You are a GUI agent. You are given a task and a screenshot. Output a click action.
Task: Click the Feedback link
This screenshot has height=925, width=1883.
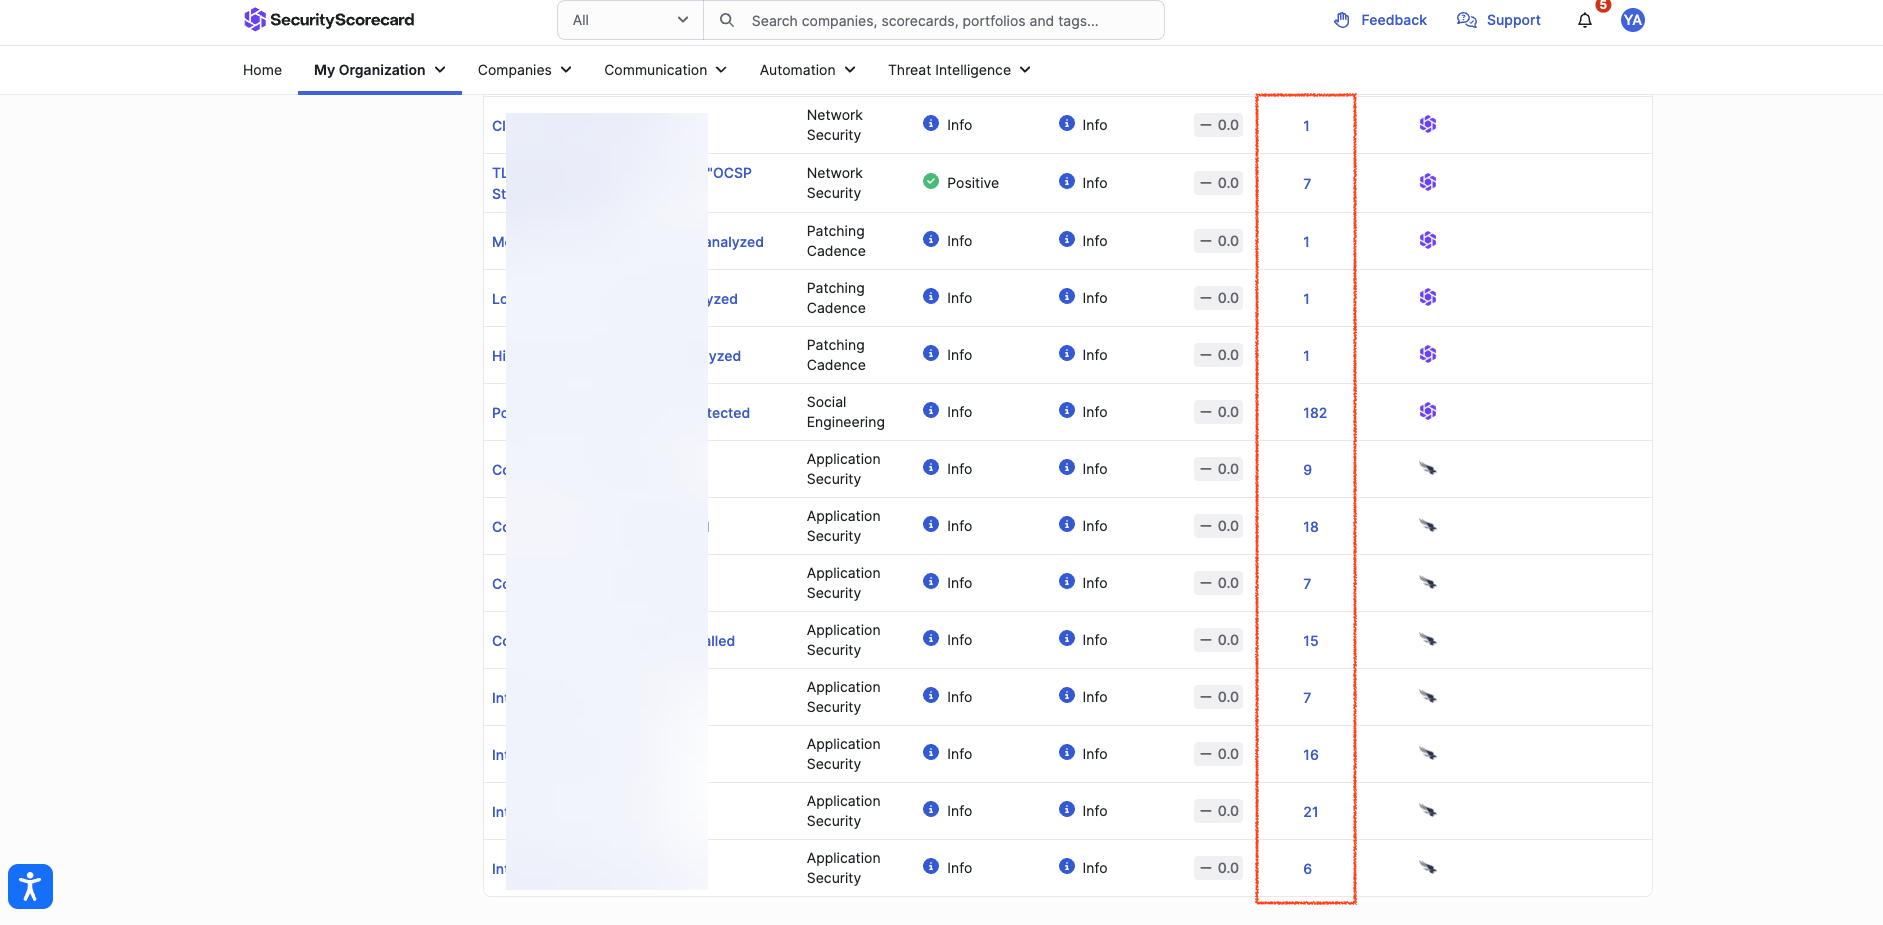click(x=1380, y=20)
